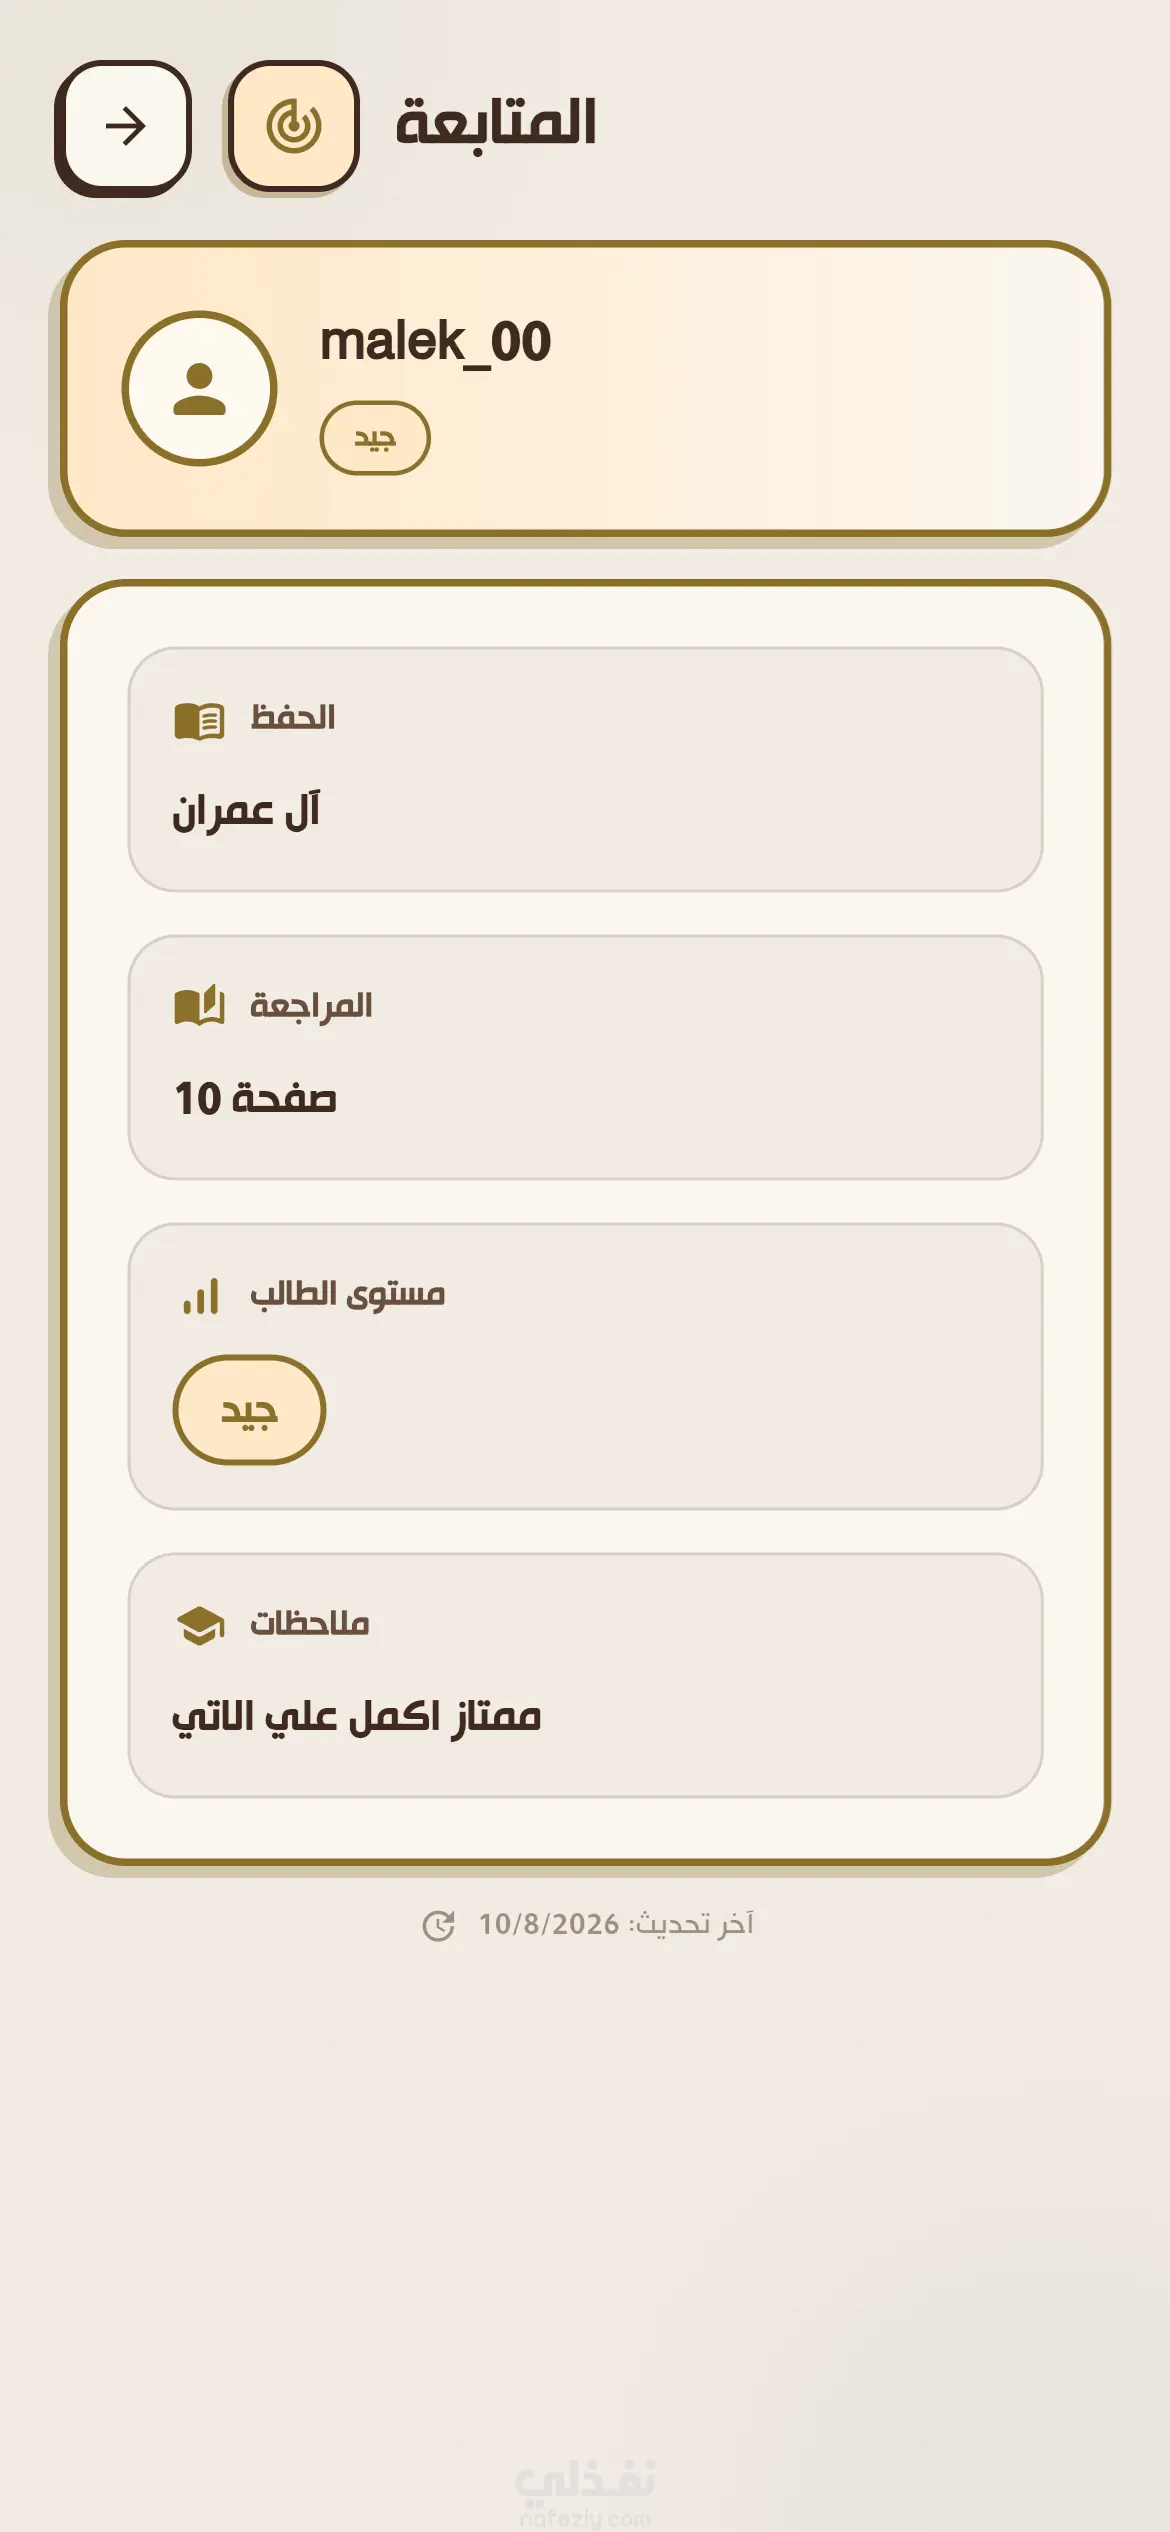Select the مستوى الطالب card
The width and height of the screenshot is (1170, 2532).
coord(585,1366)
